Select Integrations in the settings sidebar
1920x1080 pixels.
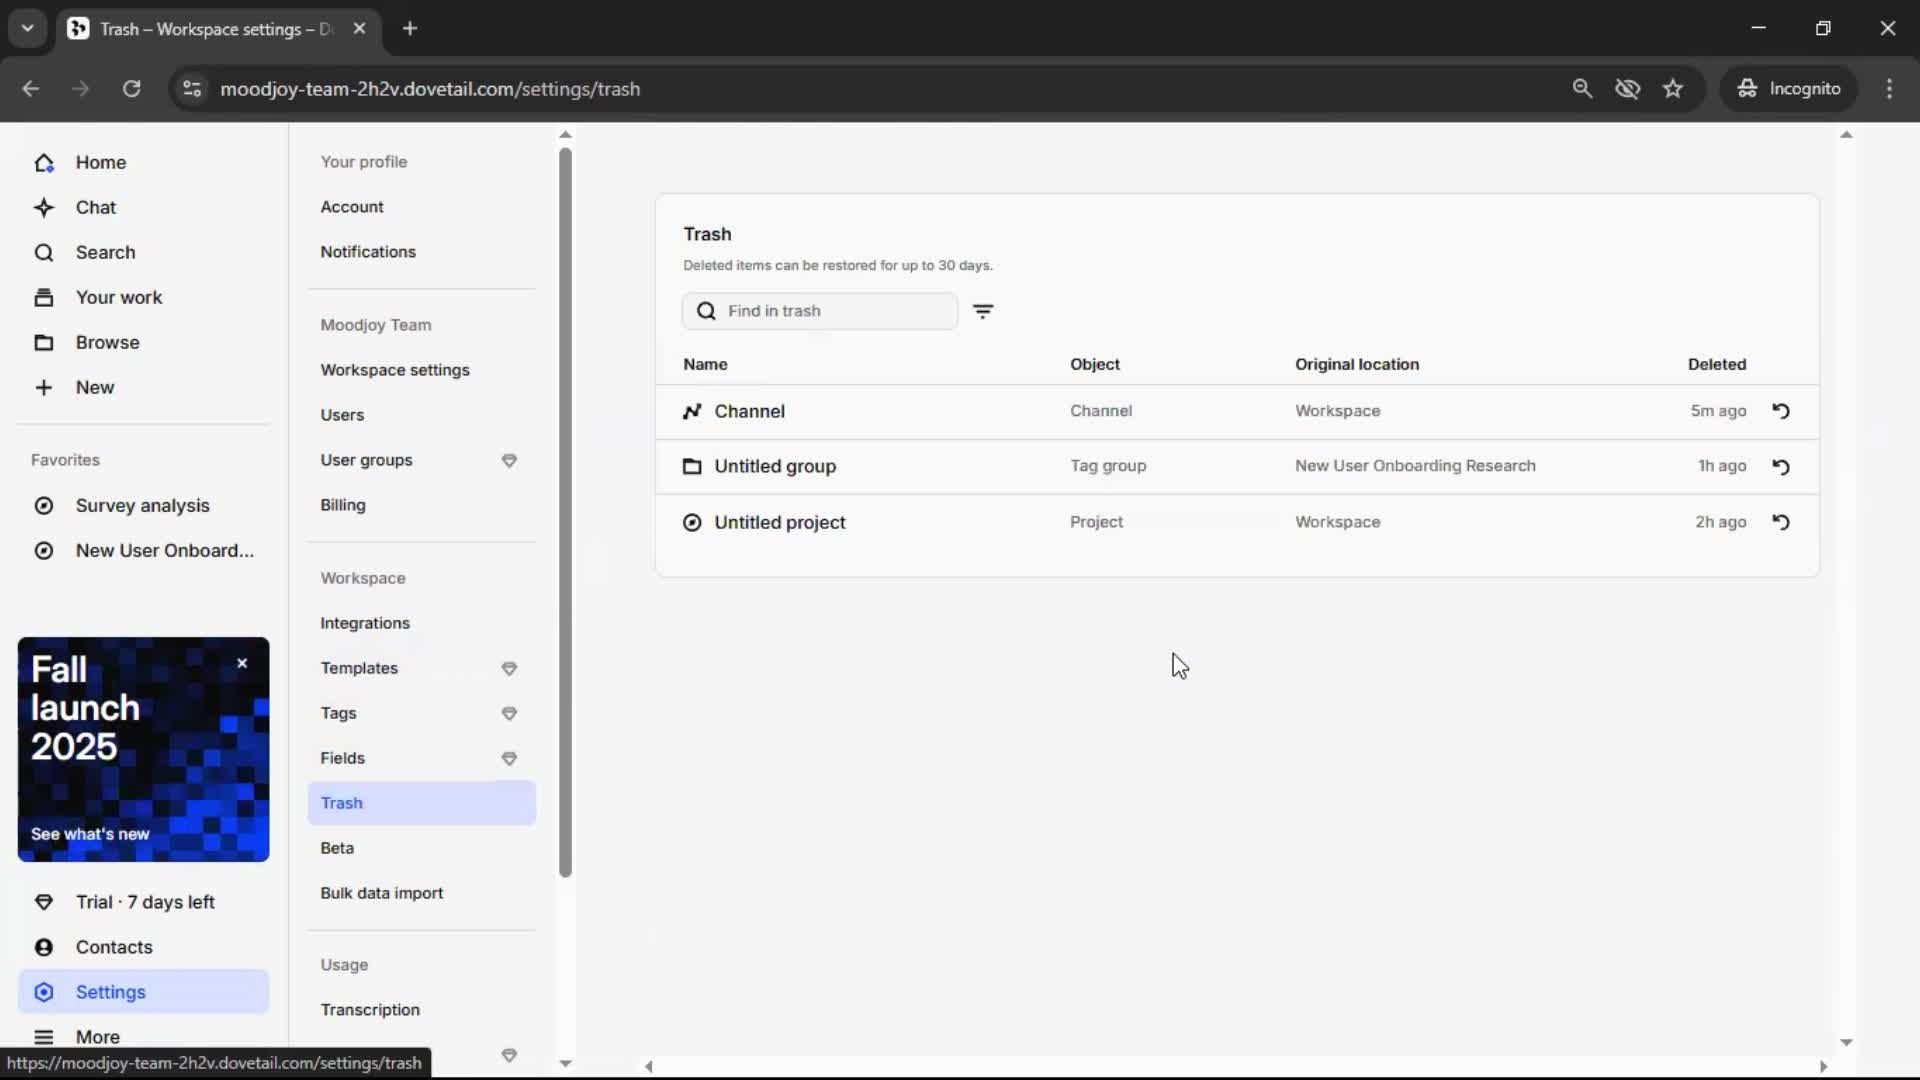pos(364,623)
